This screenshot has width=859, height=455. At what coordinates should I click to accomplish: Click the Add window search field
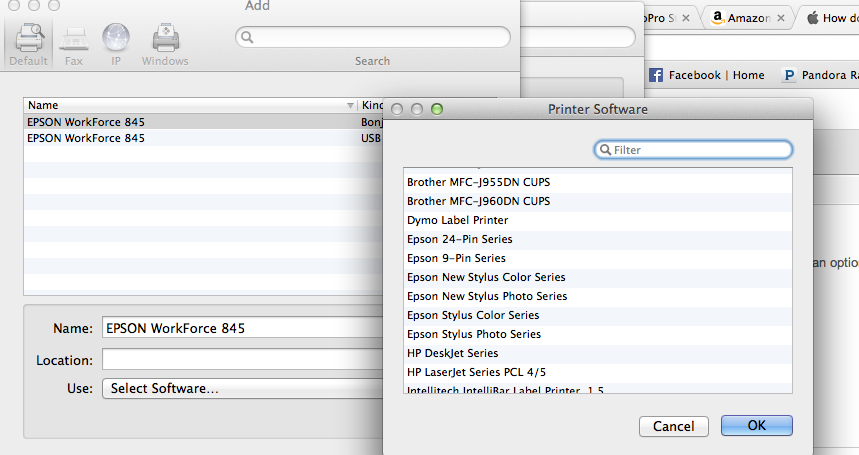[373, 37]
